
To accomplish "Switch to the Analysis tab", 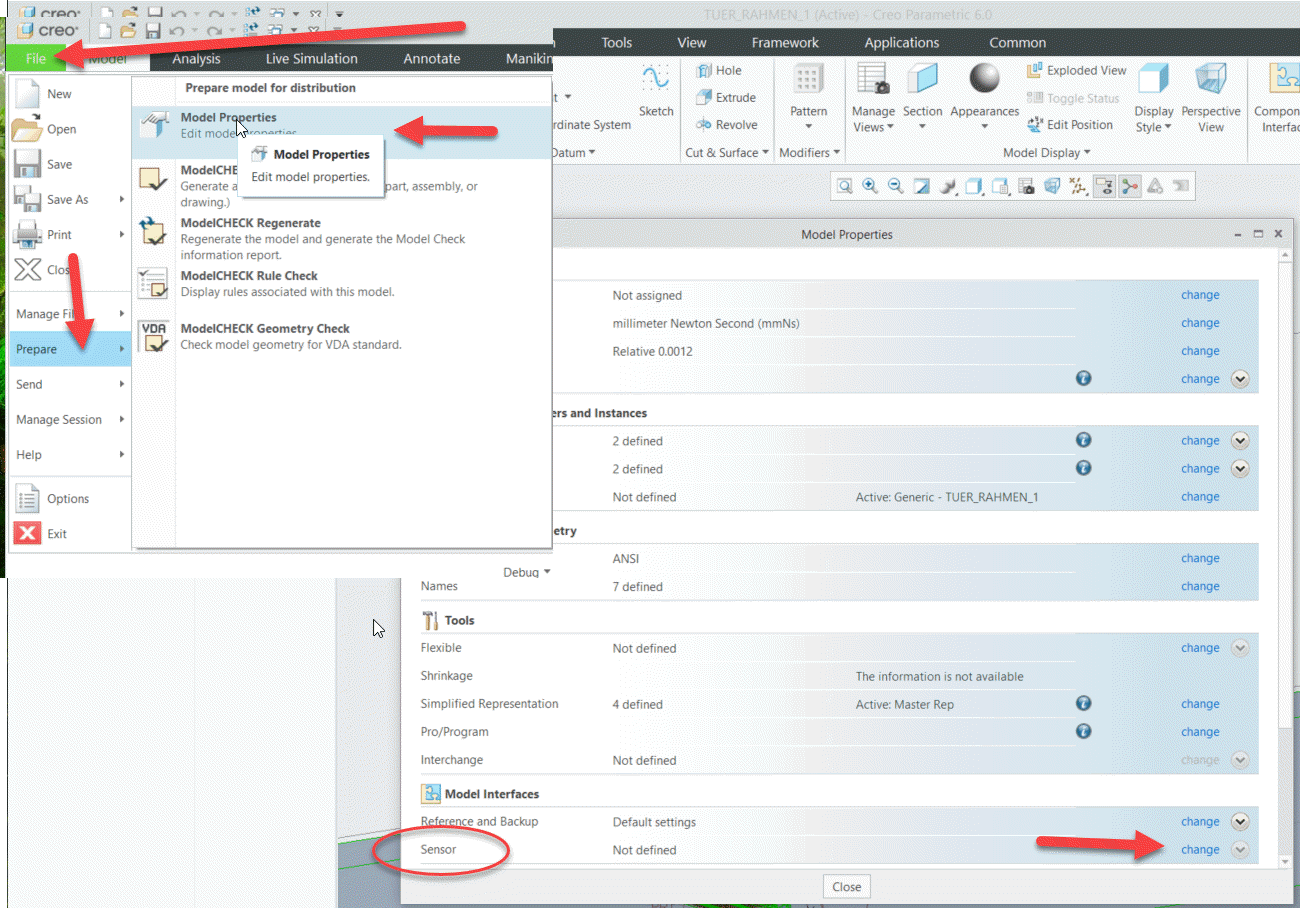I will [x=196, y=59].
